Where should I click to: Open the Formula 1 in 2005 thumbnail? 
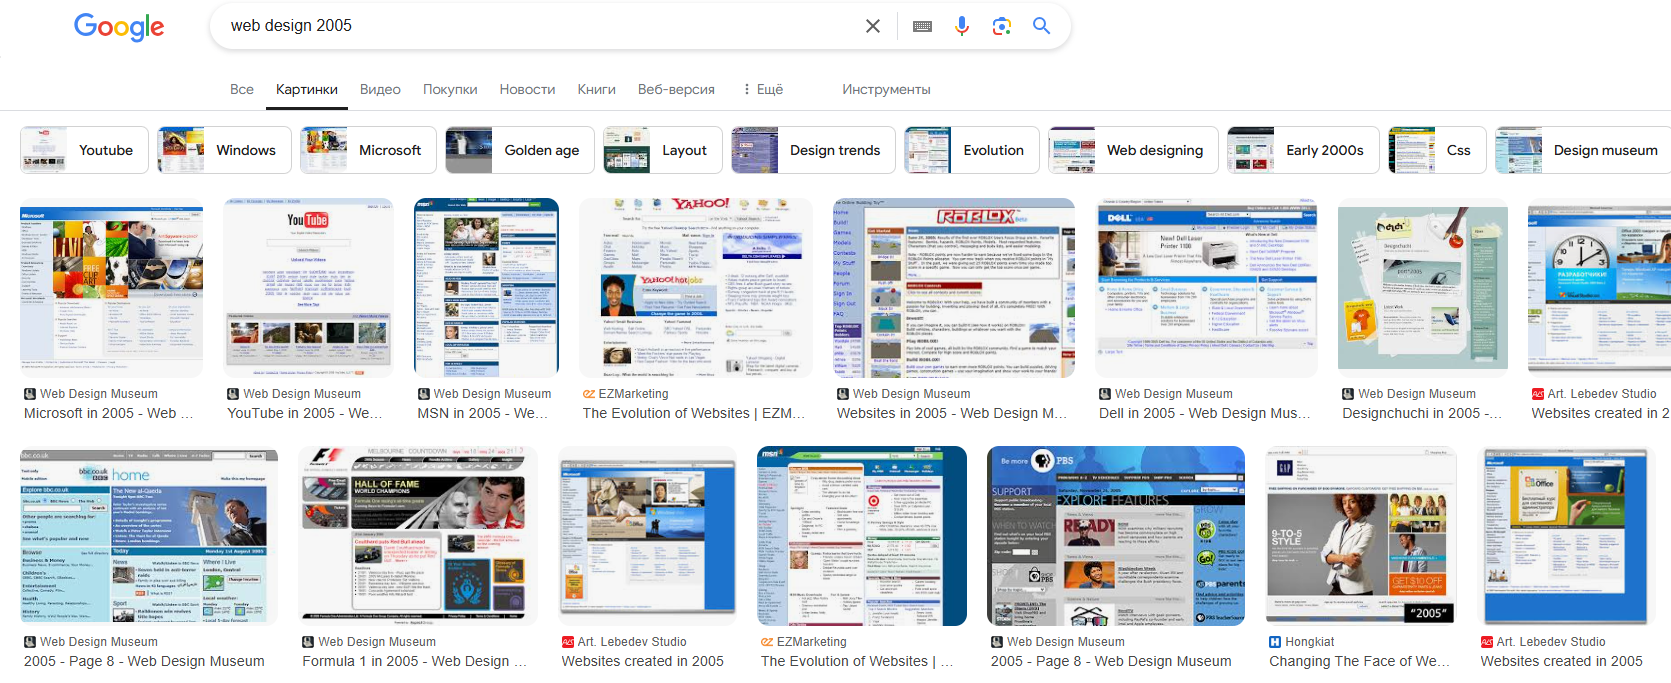pos(418,536)
